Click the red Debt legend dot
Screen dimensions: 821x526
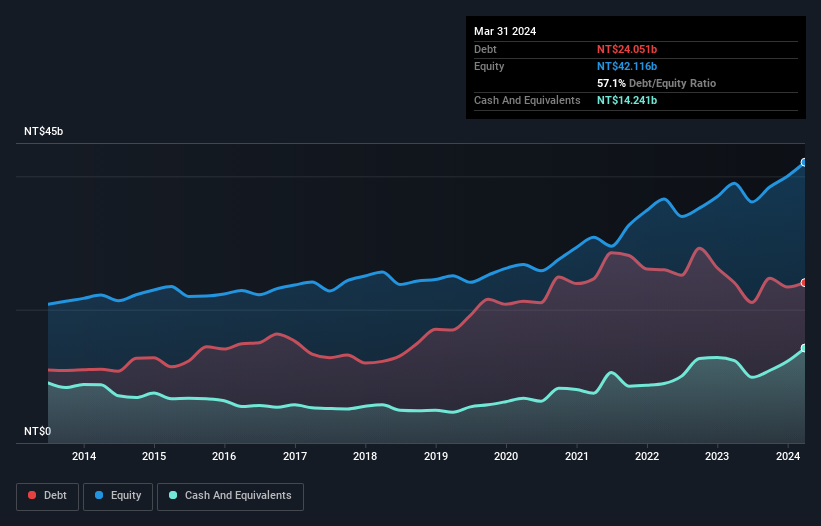32,495
